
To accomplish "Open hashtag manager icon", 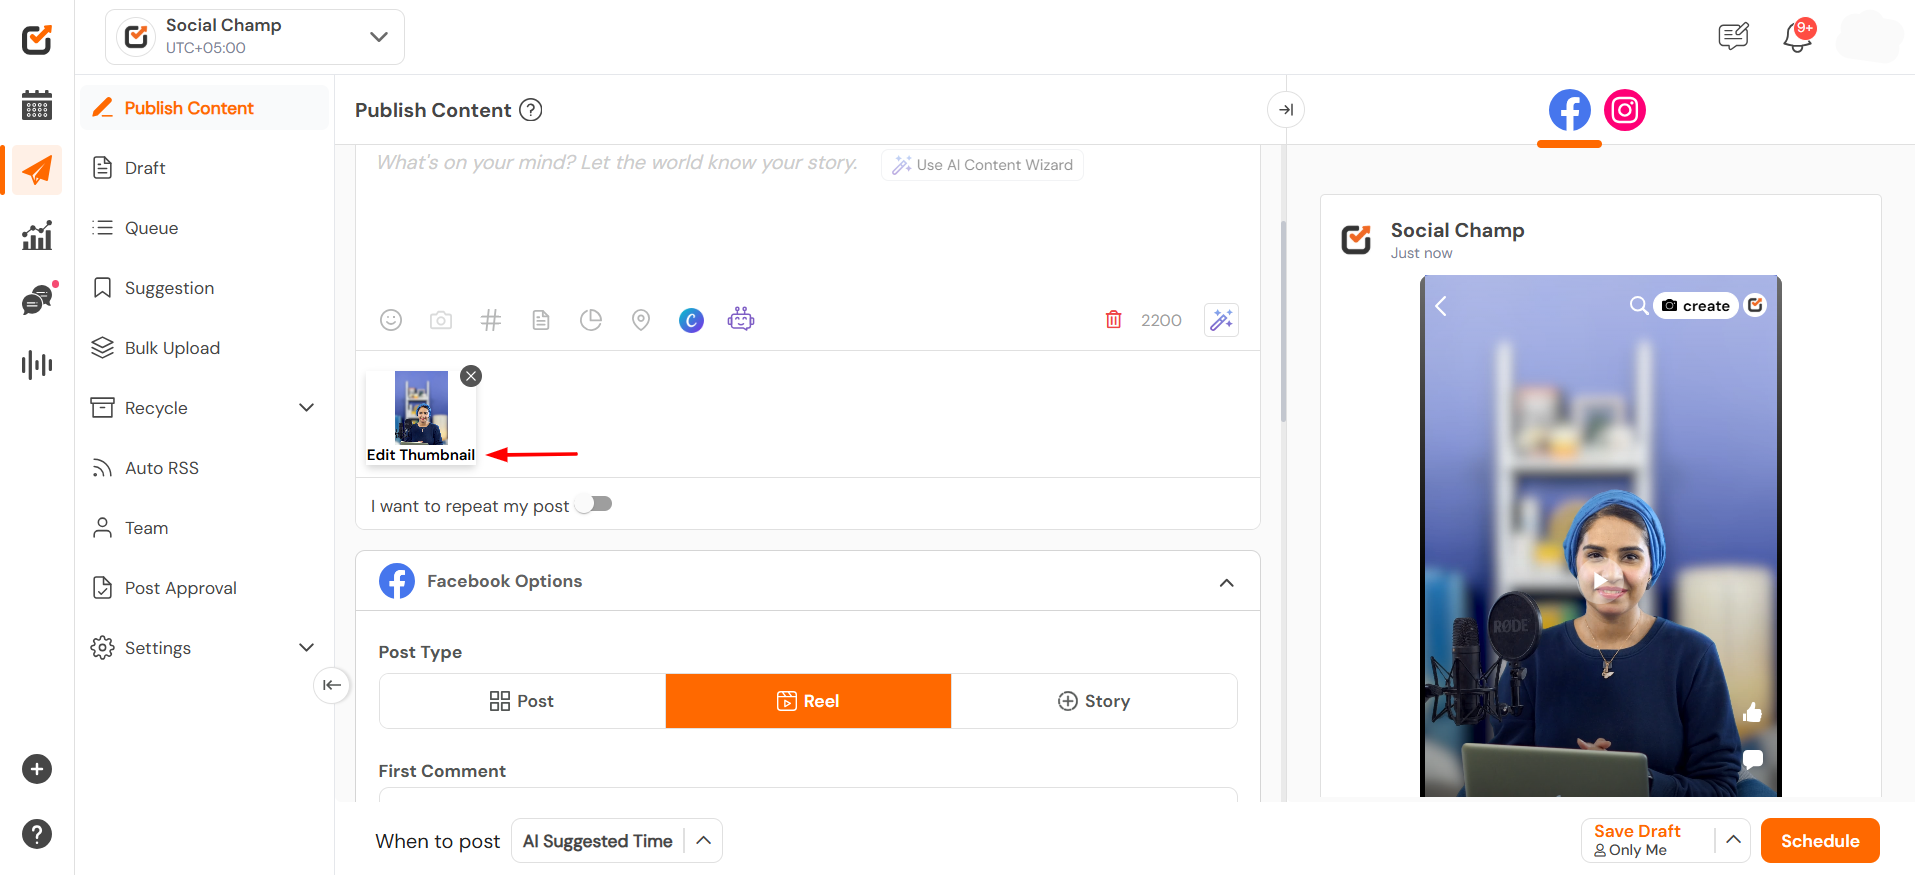I will point(491,320).
